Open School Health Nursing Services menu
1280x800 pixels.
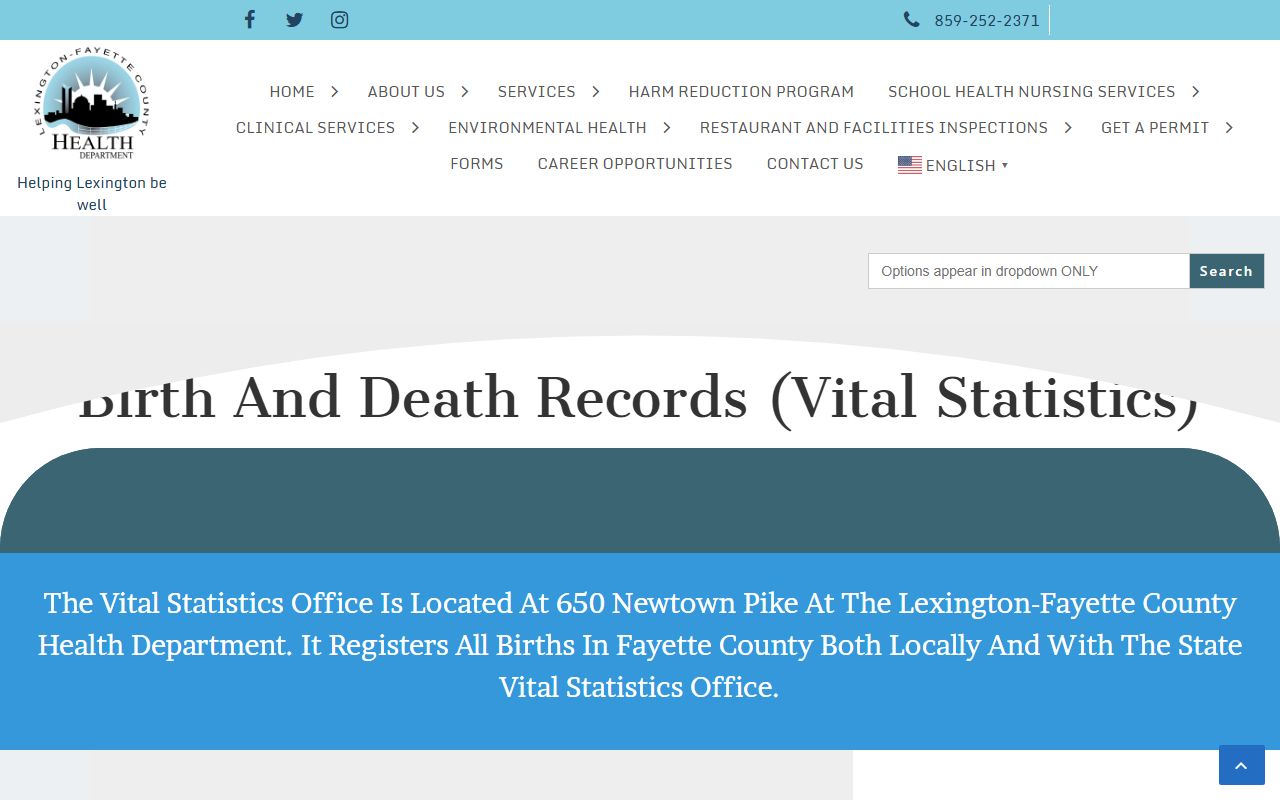(x=1032, y=91)
